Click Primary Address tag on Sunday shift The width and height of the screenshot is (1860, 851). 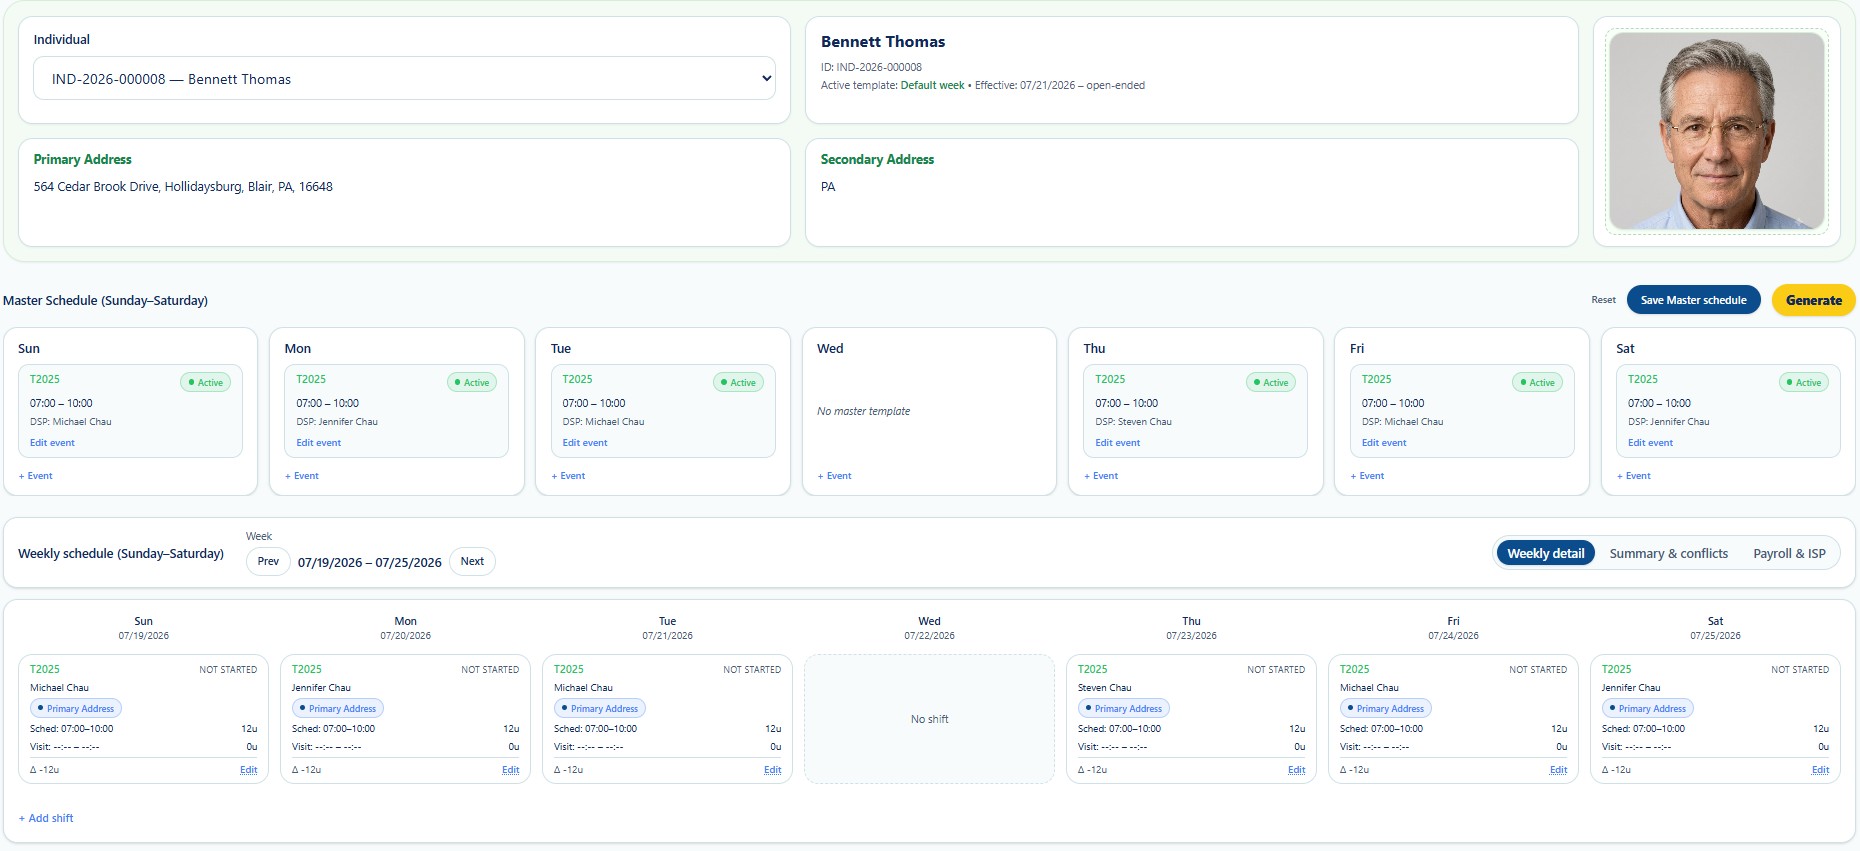coord(76,708)
